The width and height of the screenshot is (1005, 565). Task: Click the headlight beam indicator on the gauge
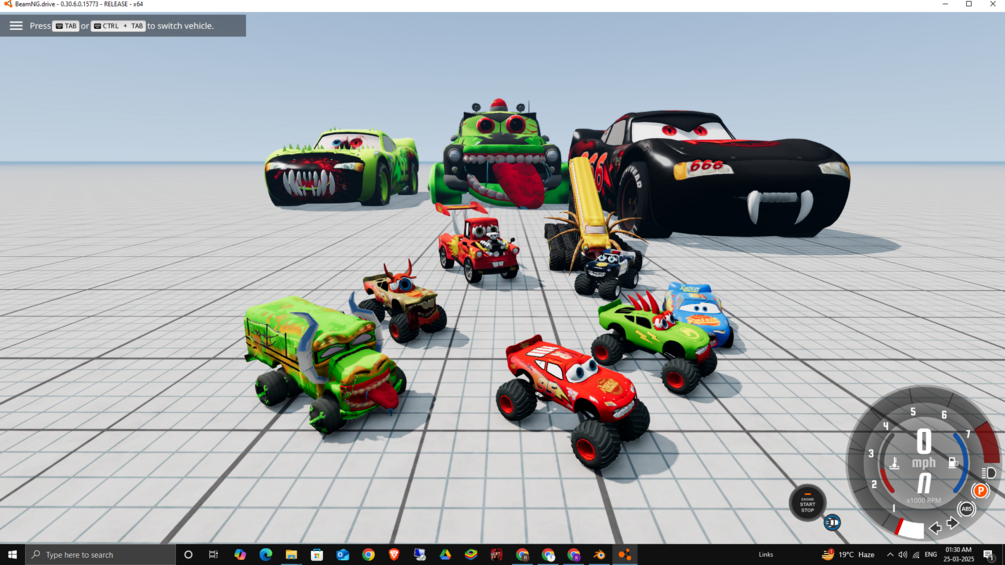point(989,473)
